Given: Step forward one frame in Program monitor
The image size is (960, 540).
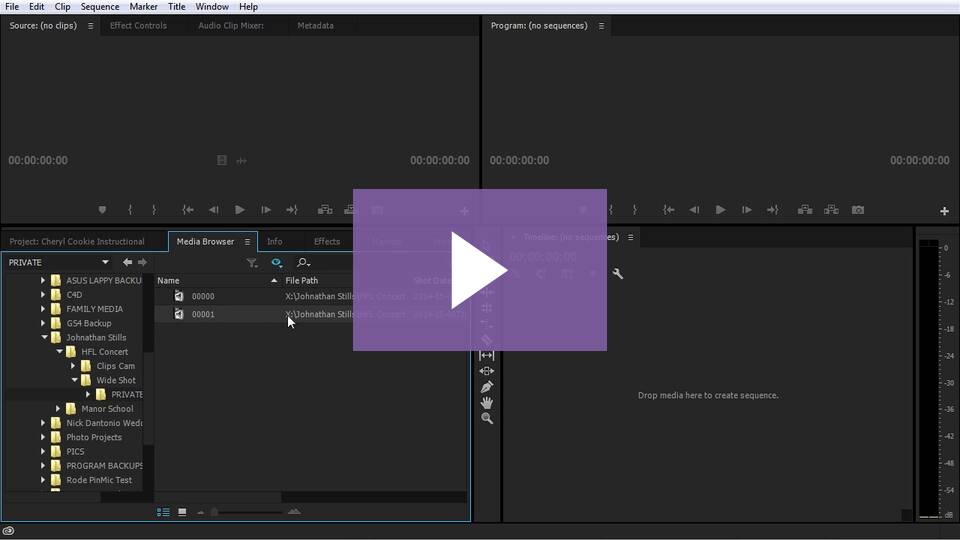Looking at the screenshot, I should click(x=746, y=210).
